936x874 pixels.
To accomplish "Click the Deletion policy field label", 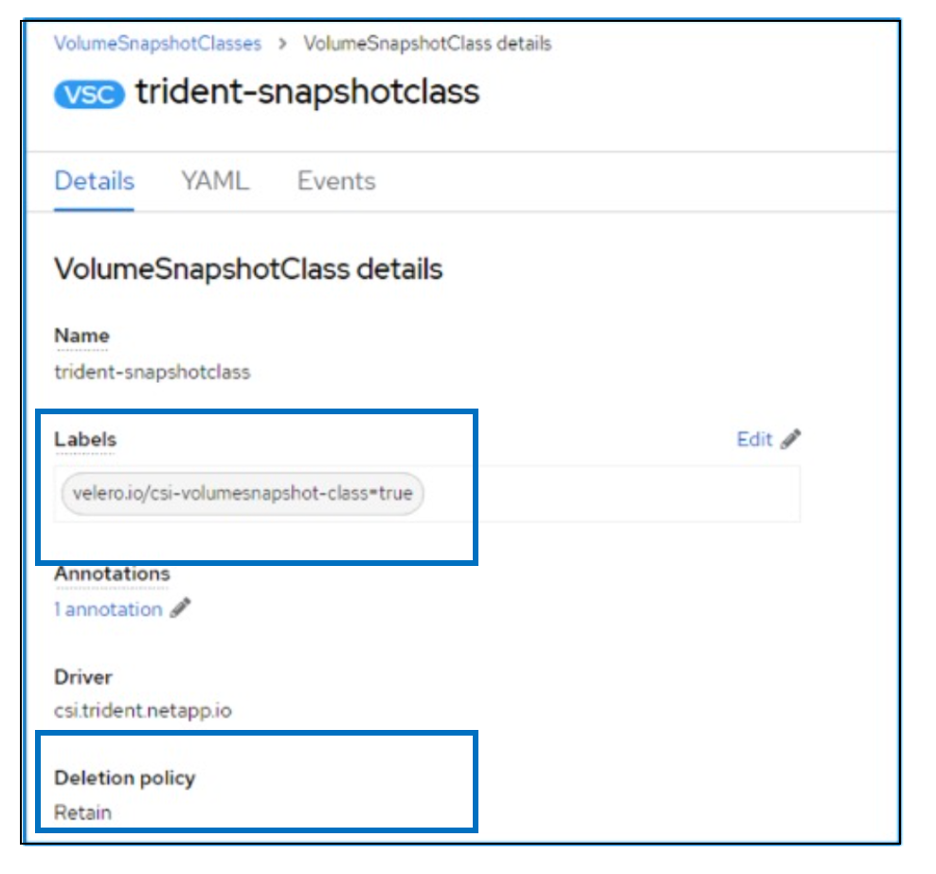I will tap(125, 778).
